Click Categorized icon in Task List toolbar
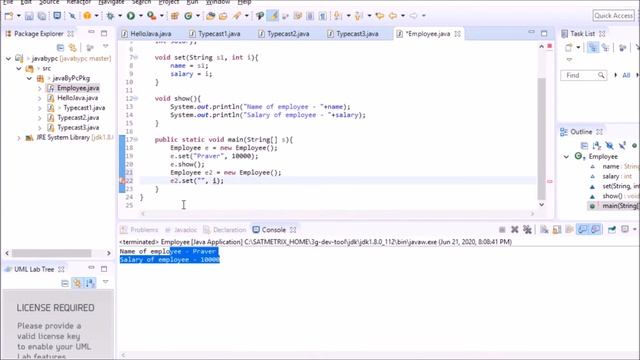 pos(593,48)
